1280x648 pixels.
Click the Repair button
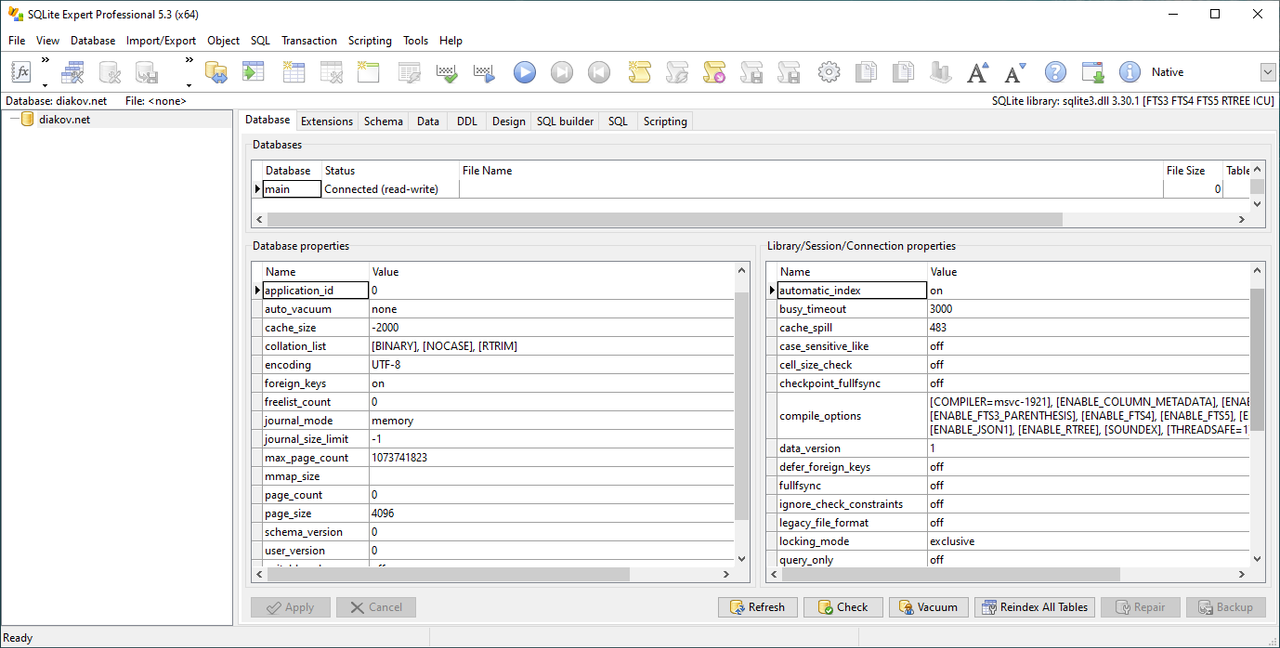1140,607
